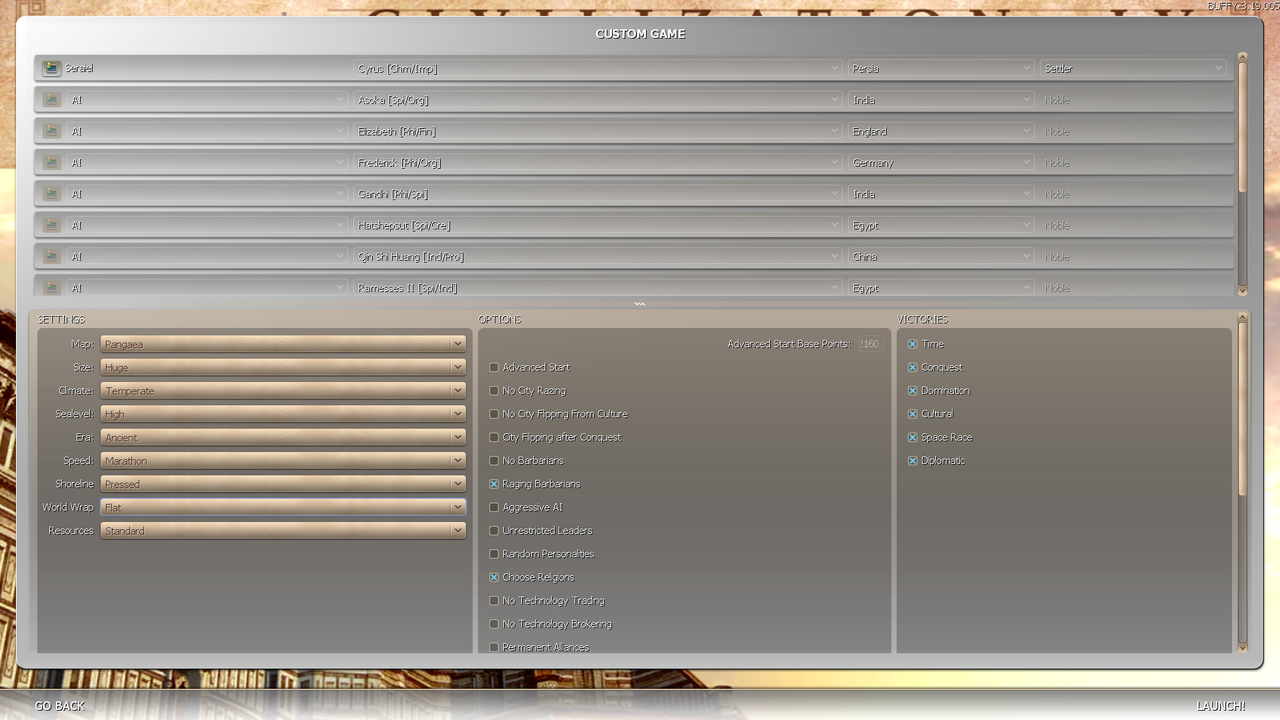Disable the Cultural victory condition
1280x720 pixels.
[913, 414]
